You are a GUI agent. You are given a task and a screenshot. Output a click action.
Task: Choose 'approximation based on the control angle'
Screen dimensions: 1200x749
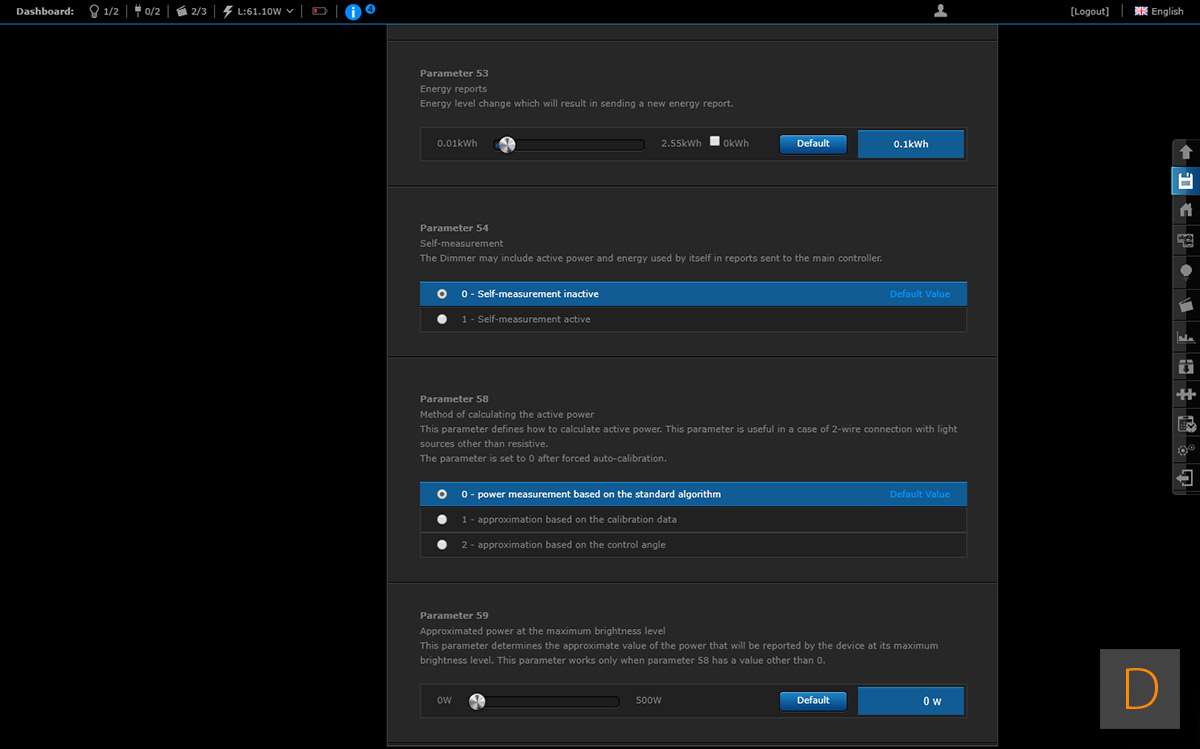442,545
